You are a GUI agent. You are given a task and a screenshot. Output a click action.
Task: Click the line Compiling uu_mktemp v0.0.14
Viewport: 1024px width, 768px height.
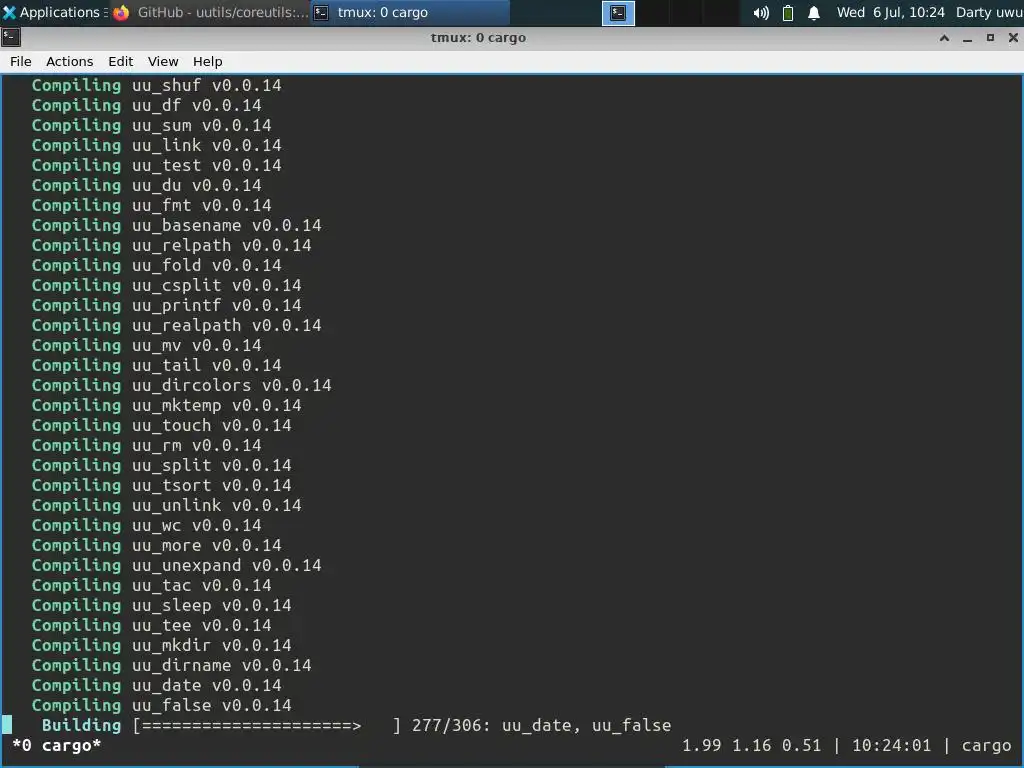click(167, 406)
